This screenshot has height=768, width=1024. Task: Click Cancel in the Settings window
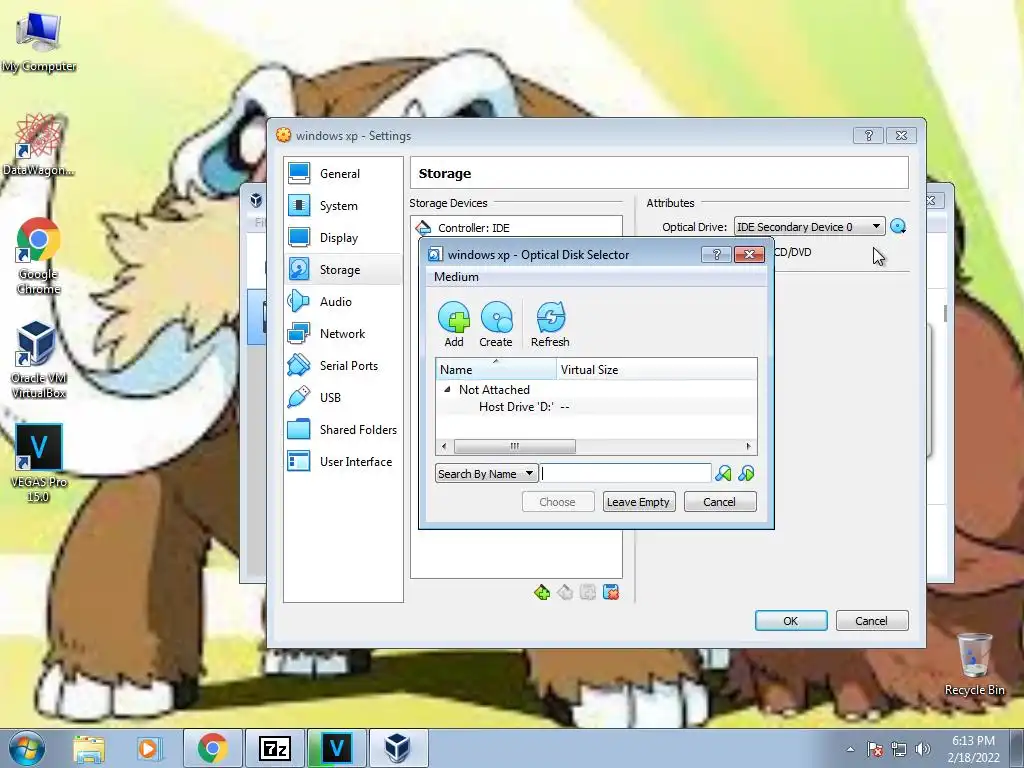[x=872, y=621]
